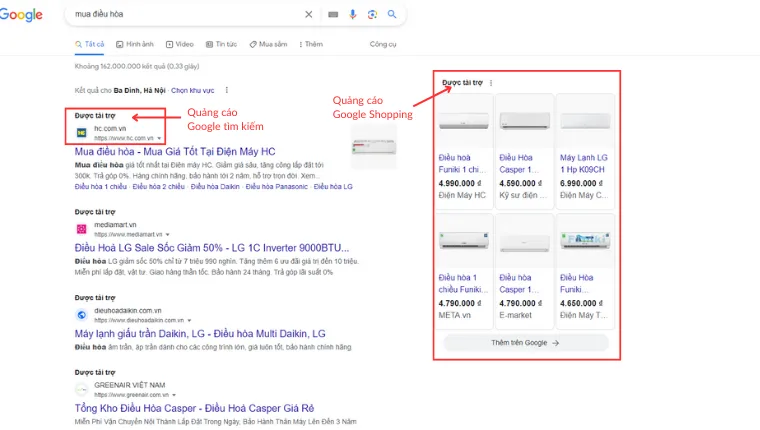Image resolution: width=760 pixels, height=430 pixels.
Task: Switch to the Video tab
Action: click(180, 44)
